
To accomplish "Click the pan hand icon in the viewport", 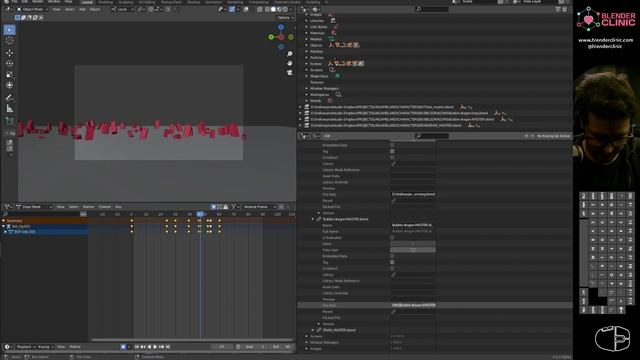I will [290, 63].
